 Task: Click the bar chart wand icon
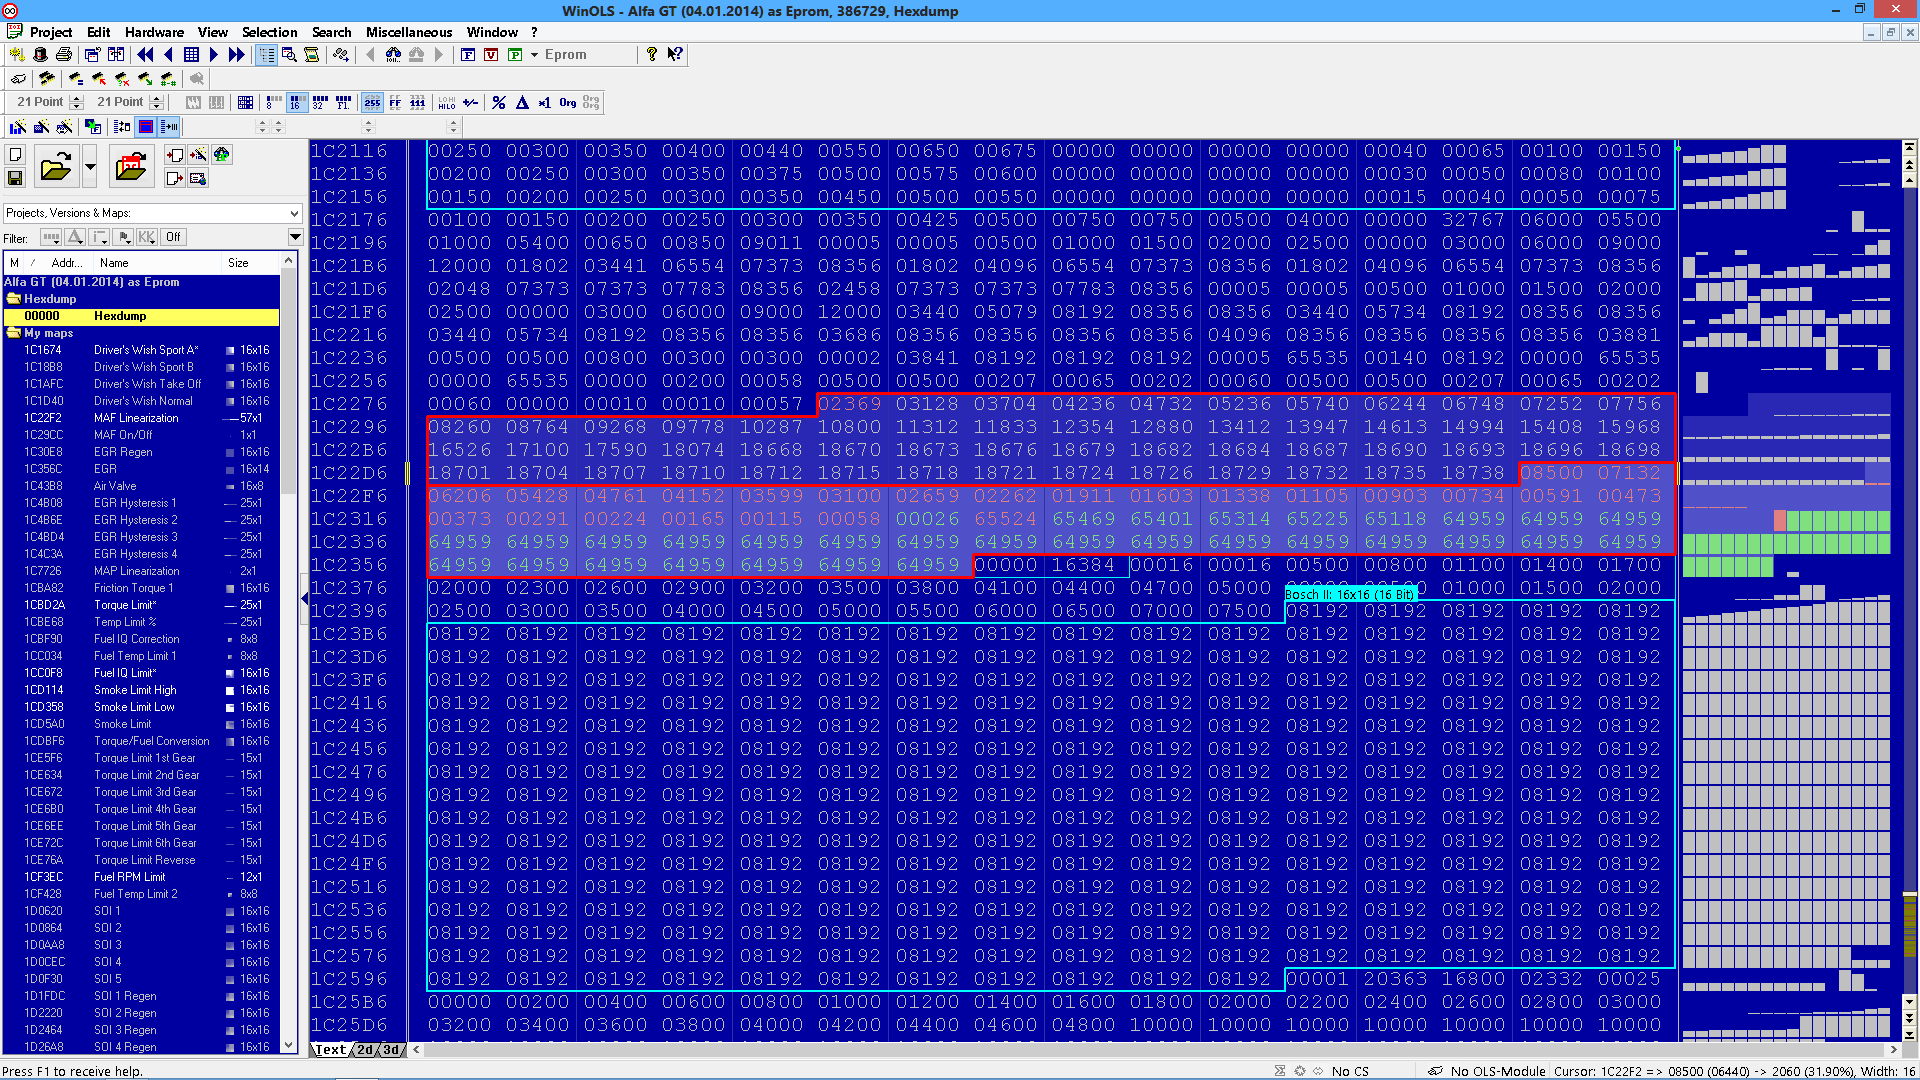coord(18,126)
